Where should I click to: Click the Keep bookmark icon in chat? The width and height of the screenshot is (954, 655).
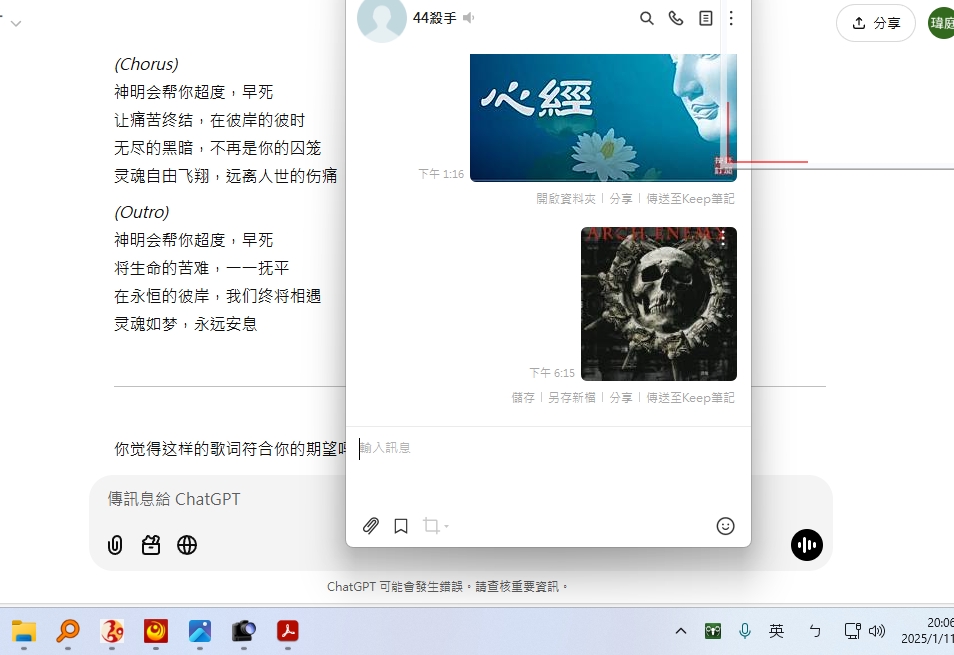(x=401, y=525)
